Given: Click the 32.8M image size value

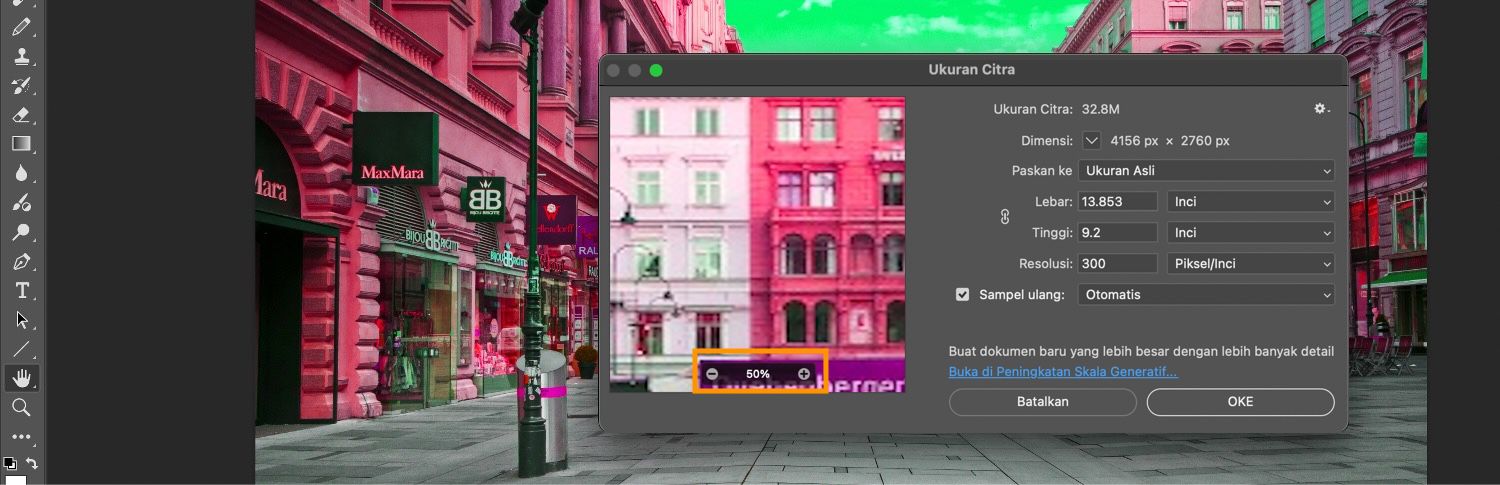Looking at the screenshot, I should pos(1101,109).
